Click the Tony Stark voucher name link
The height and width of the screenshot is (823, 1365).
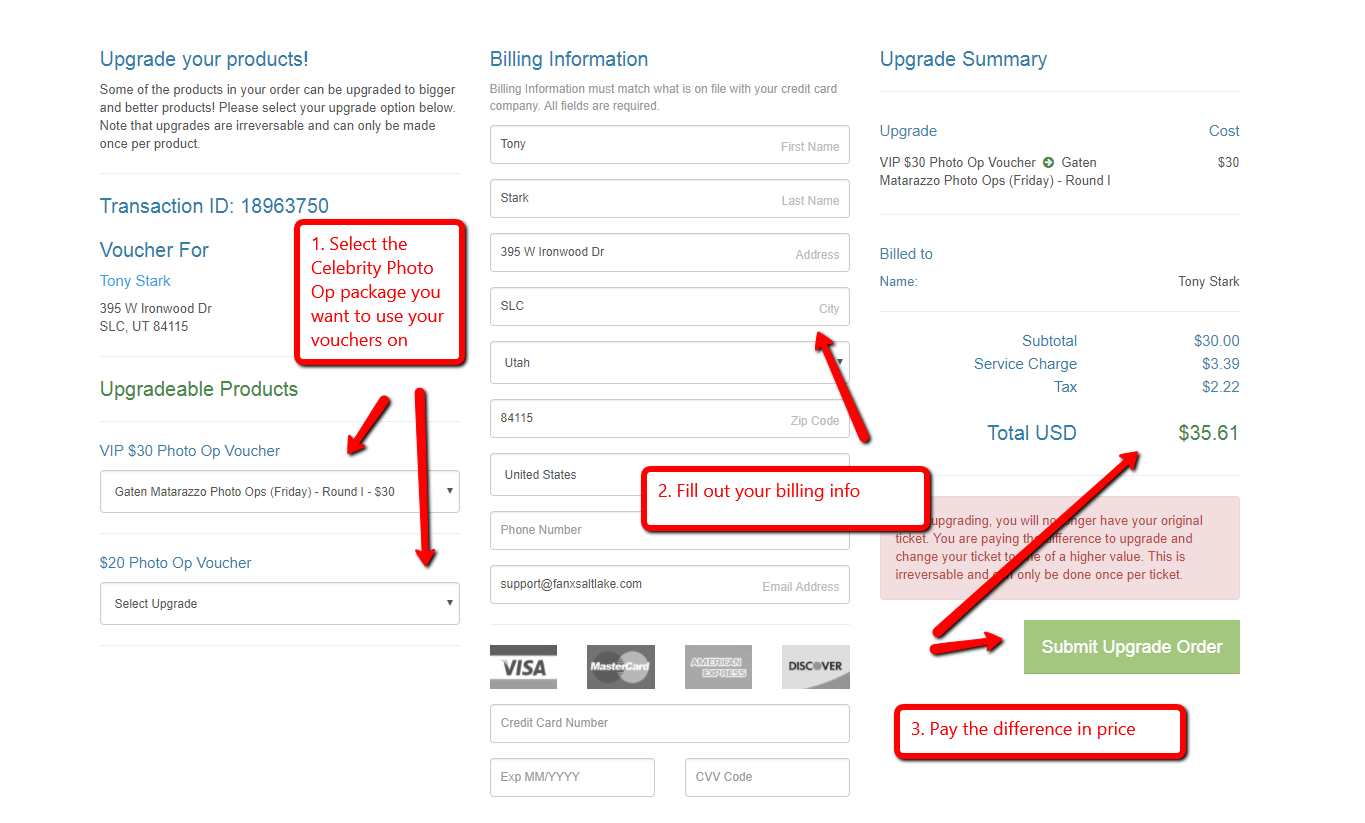(135, 281)
